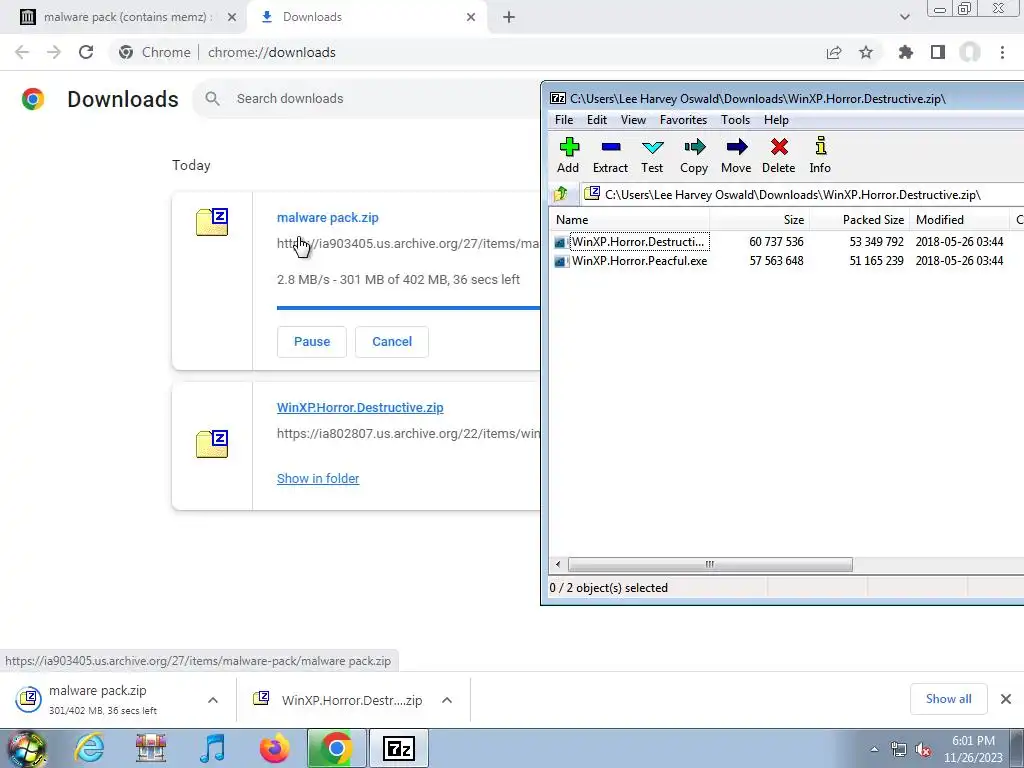Expand options for WinXP.Horror.Destr zip in shelf
Screen dimensions: 1024x768
[447, 700]
